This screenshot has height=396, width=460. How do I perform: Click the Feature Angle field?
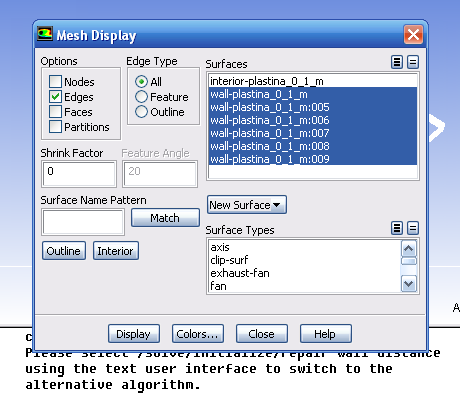click(160, 174)
